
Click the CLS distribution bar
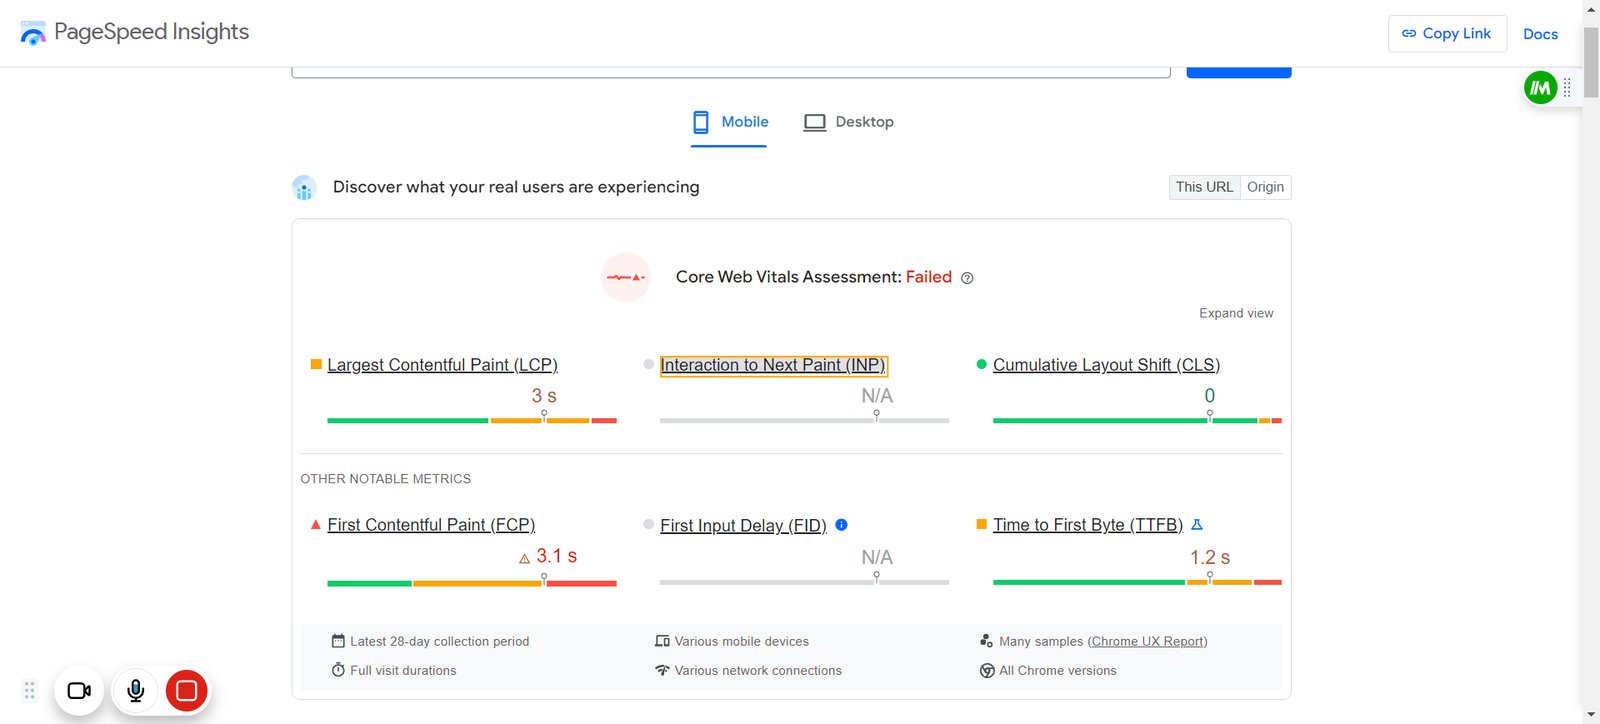click(1137, 421)
